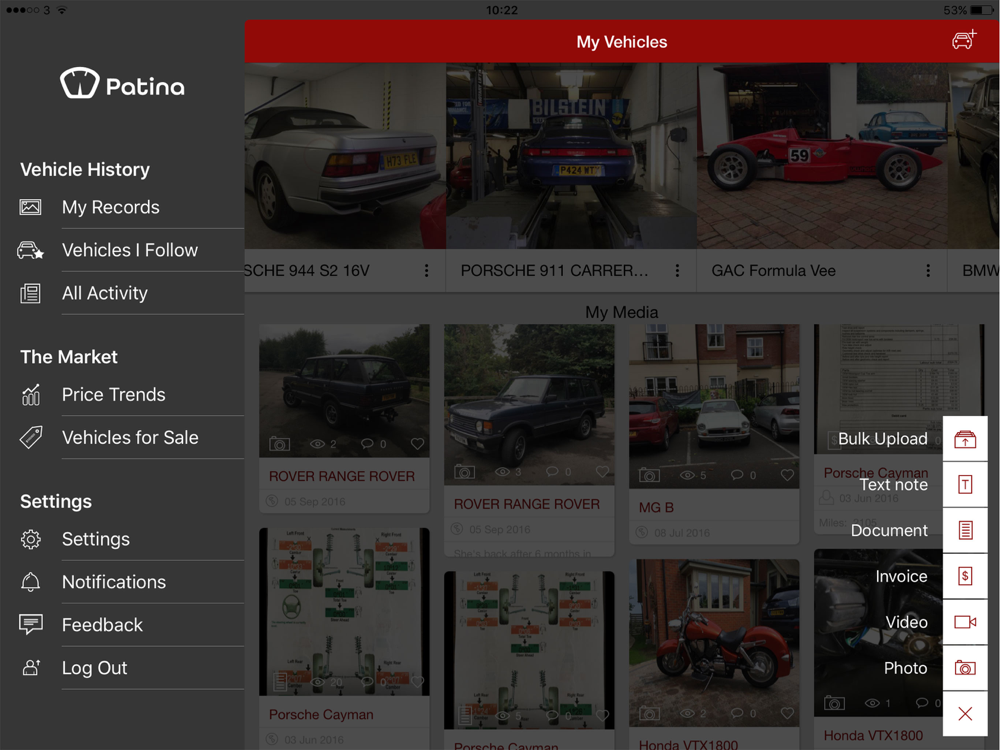Viewport: 1000px width, 750px height.
Task: Click the Settings gear icon
Action: [31, 540]
